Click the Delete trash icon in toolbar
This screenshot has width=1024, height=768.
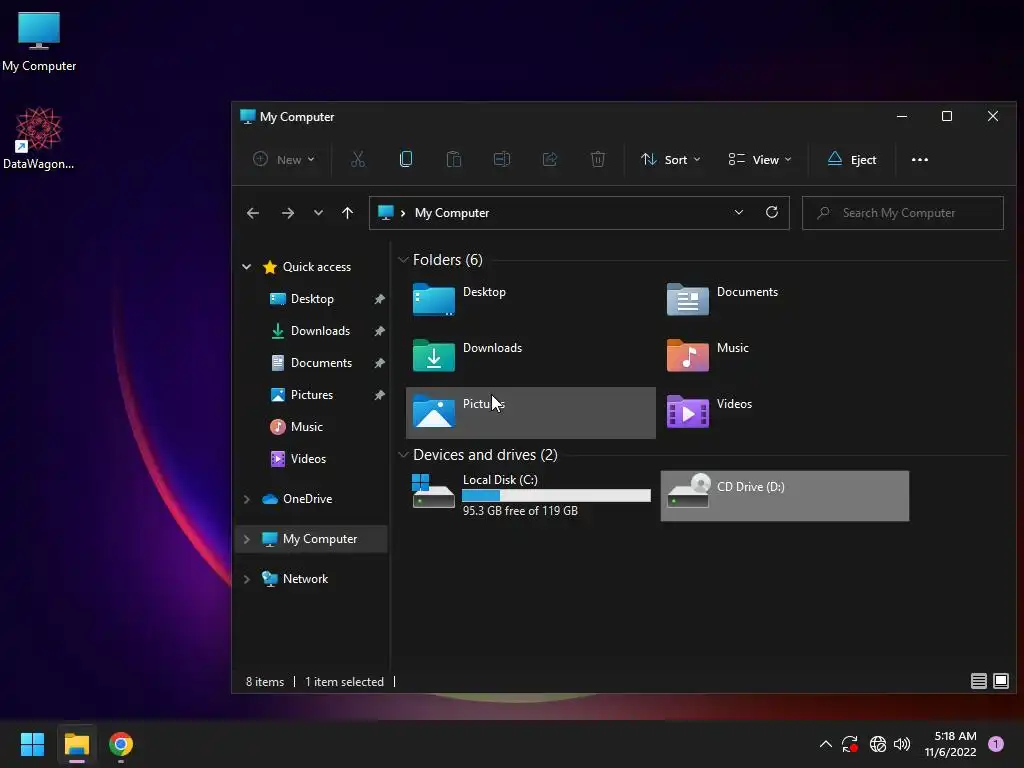598,159
